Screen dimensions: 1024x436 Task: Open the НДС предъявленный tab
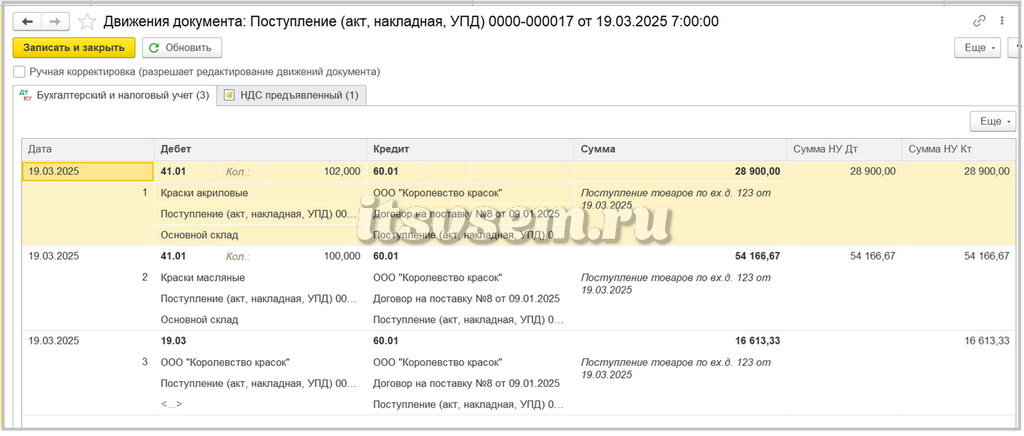(x=291, y=95)
